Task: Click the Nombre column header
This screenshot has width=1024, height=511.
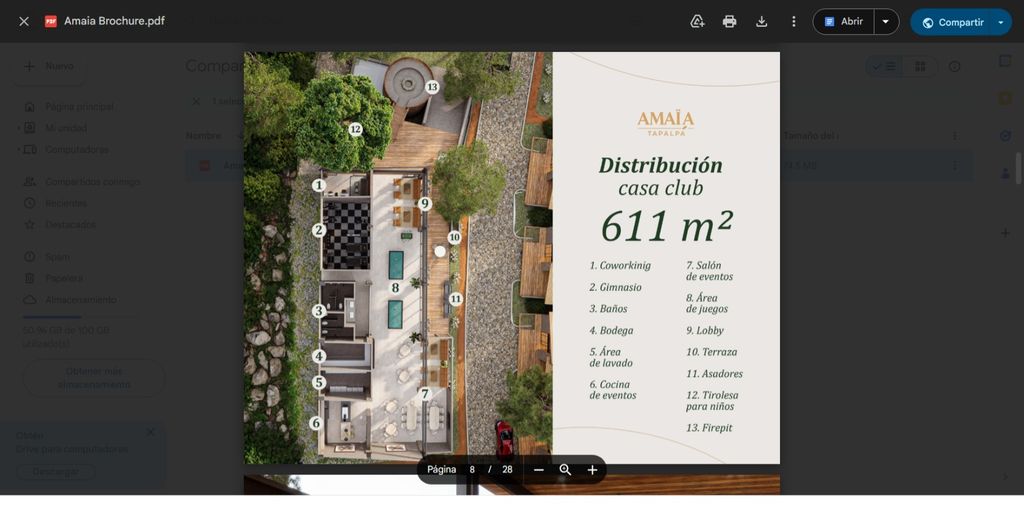Action: pos(202,136)
